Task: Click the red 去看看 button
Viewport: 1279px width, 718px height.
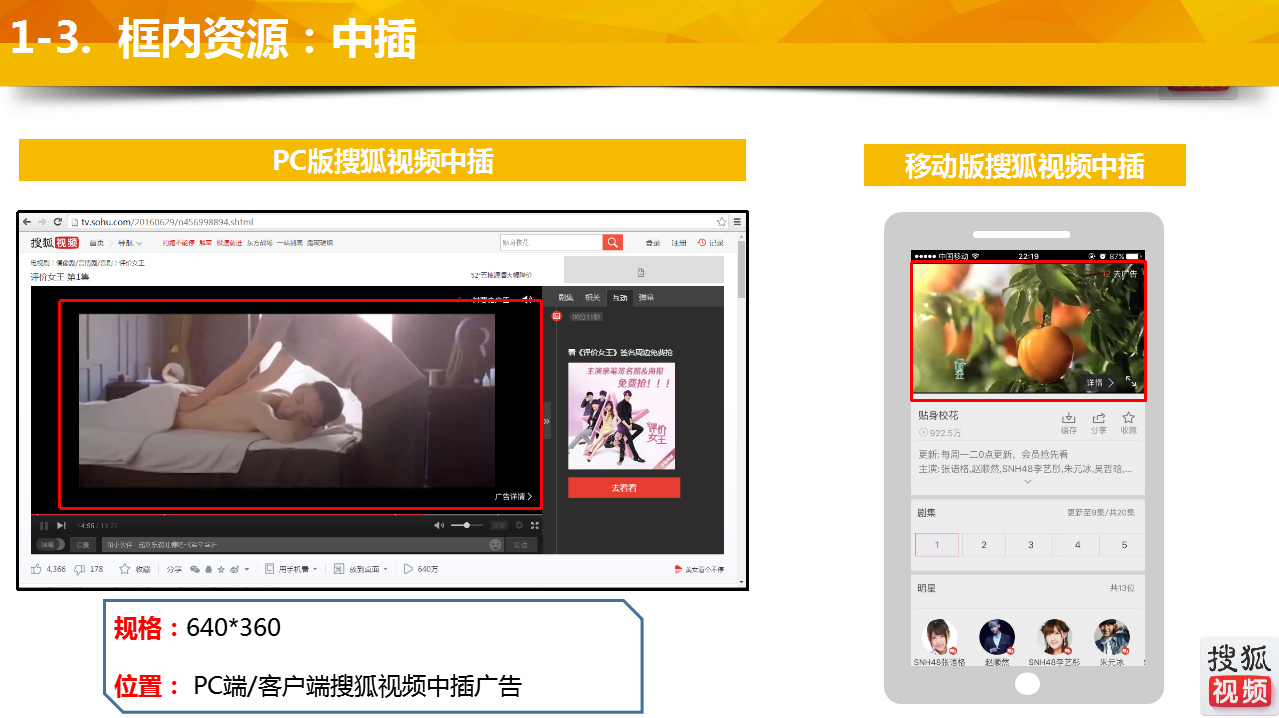Action: [x=624, y=487]
